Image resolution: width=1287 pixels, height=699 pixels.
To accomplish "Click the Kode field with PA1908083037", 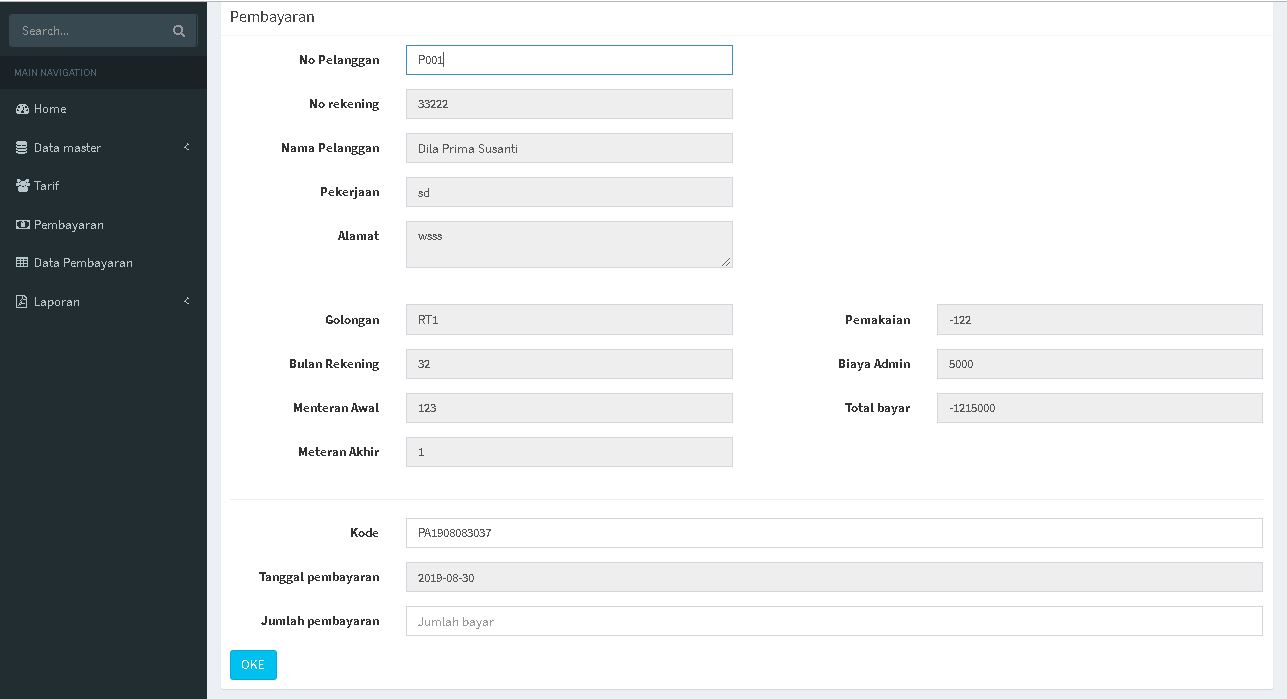I will click(x=835, y=533).
